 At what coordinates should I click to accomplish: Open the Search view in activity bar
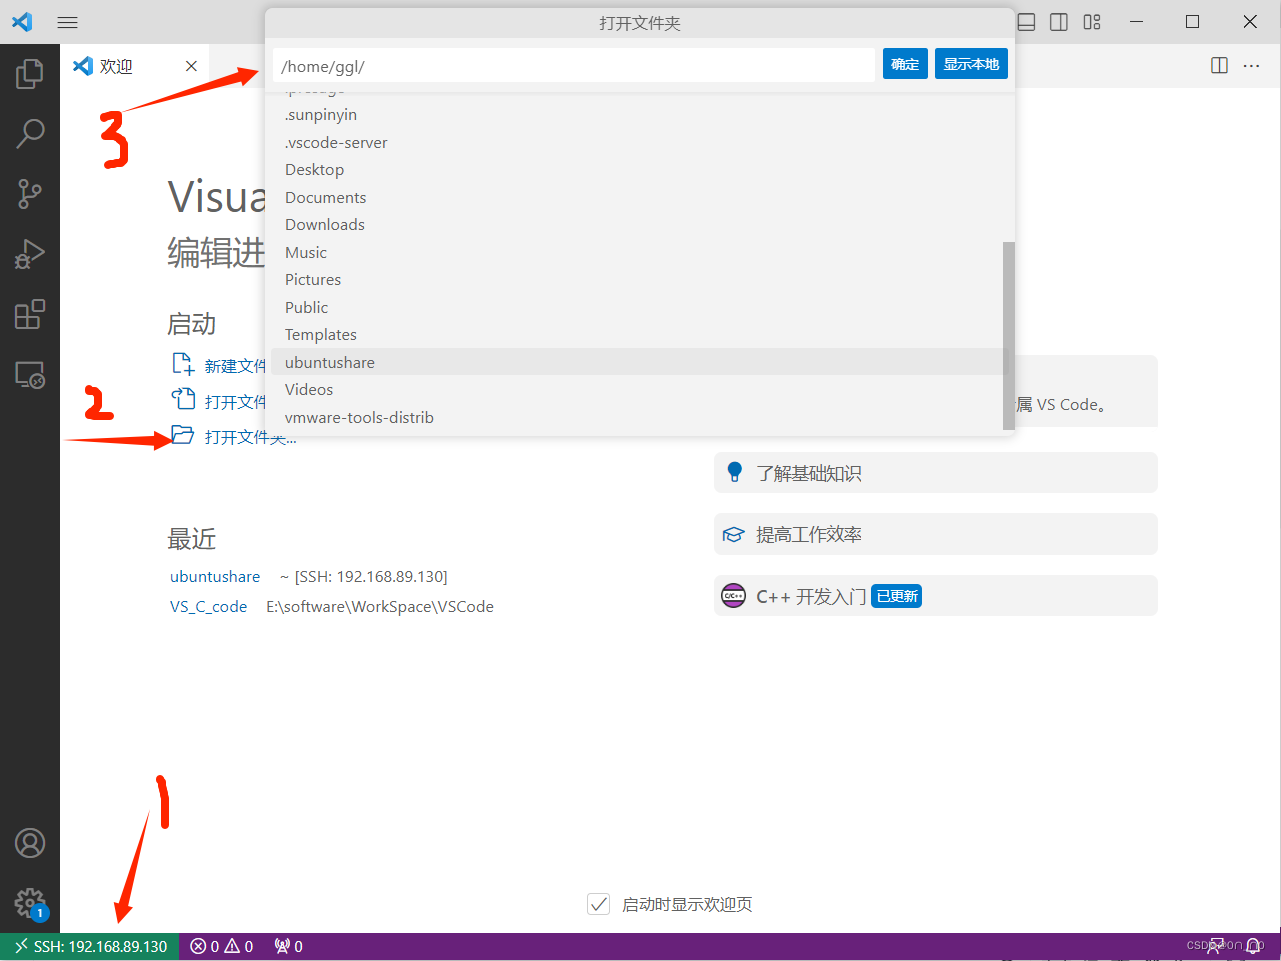[30, 133]
